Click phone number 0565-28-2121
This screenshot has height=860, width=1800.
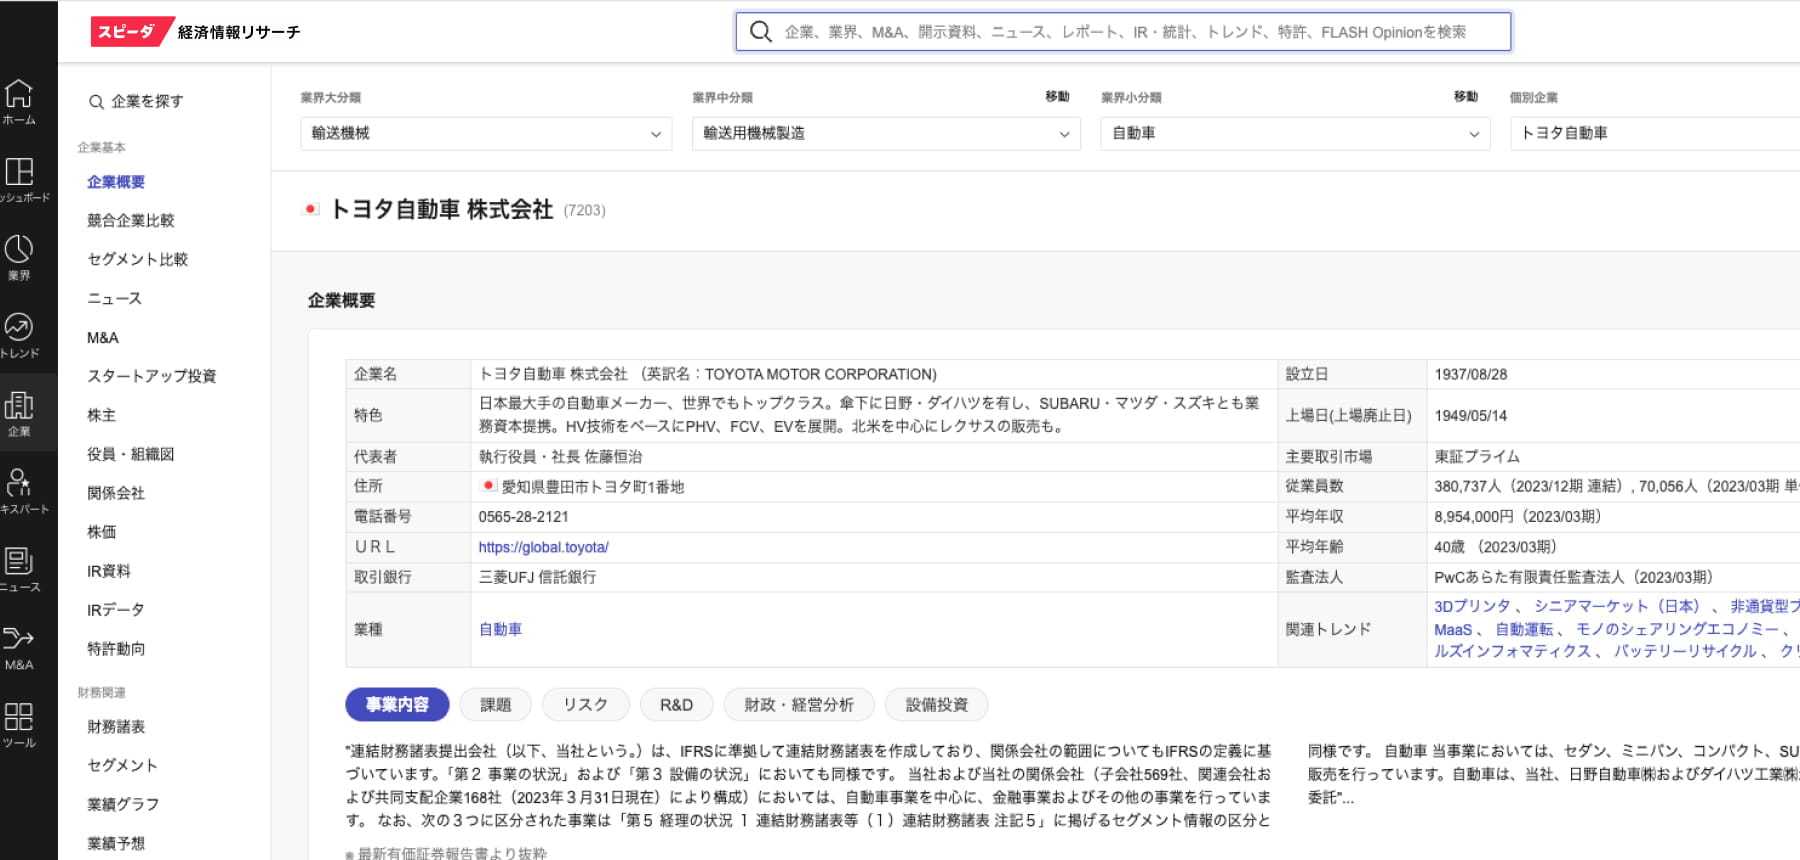click(x=523, y=517)
